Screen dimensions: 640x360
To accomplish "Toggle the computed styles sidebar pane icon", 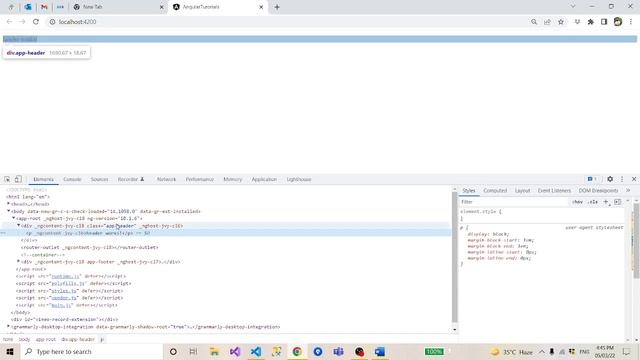I will (x=618, y=202).
